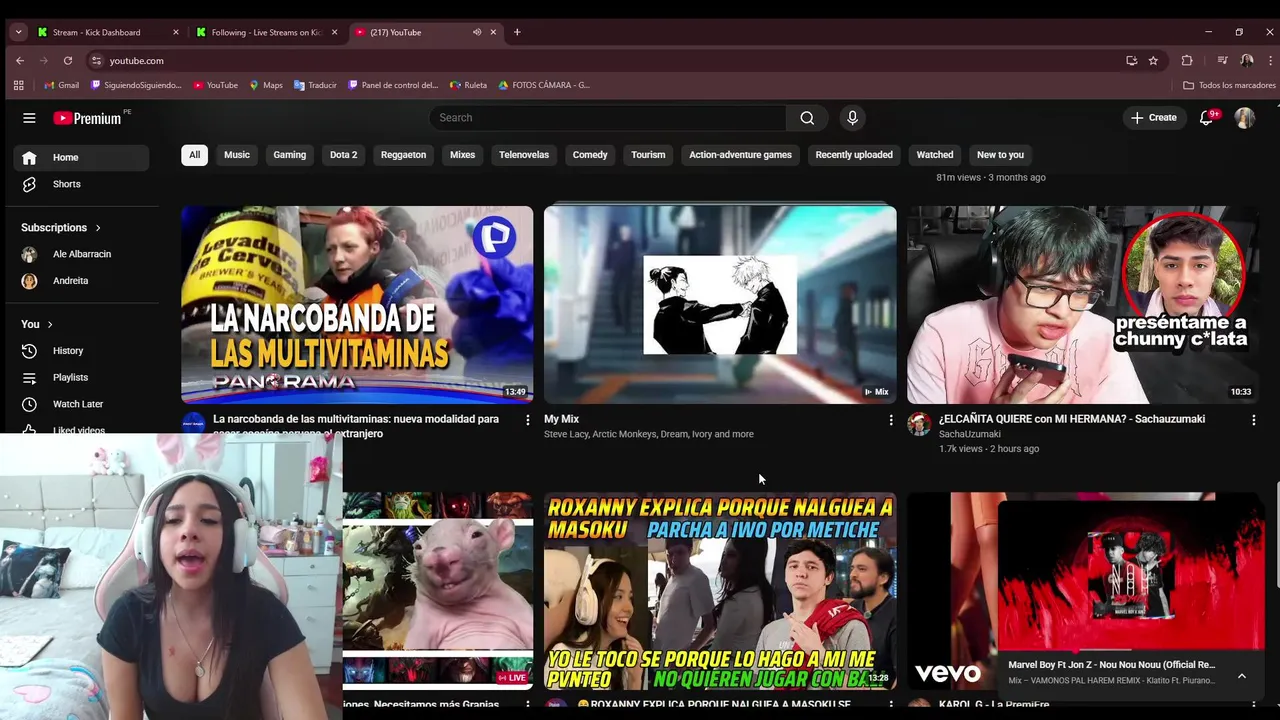Screen dimensions: 1280x720
Task: Select the Reggaeton filter chip
Action: [403, 155]
